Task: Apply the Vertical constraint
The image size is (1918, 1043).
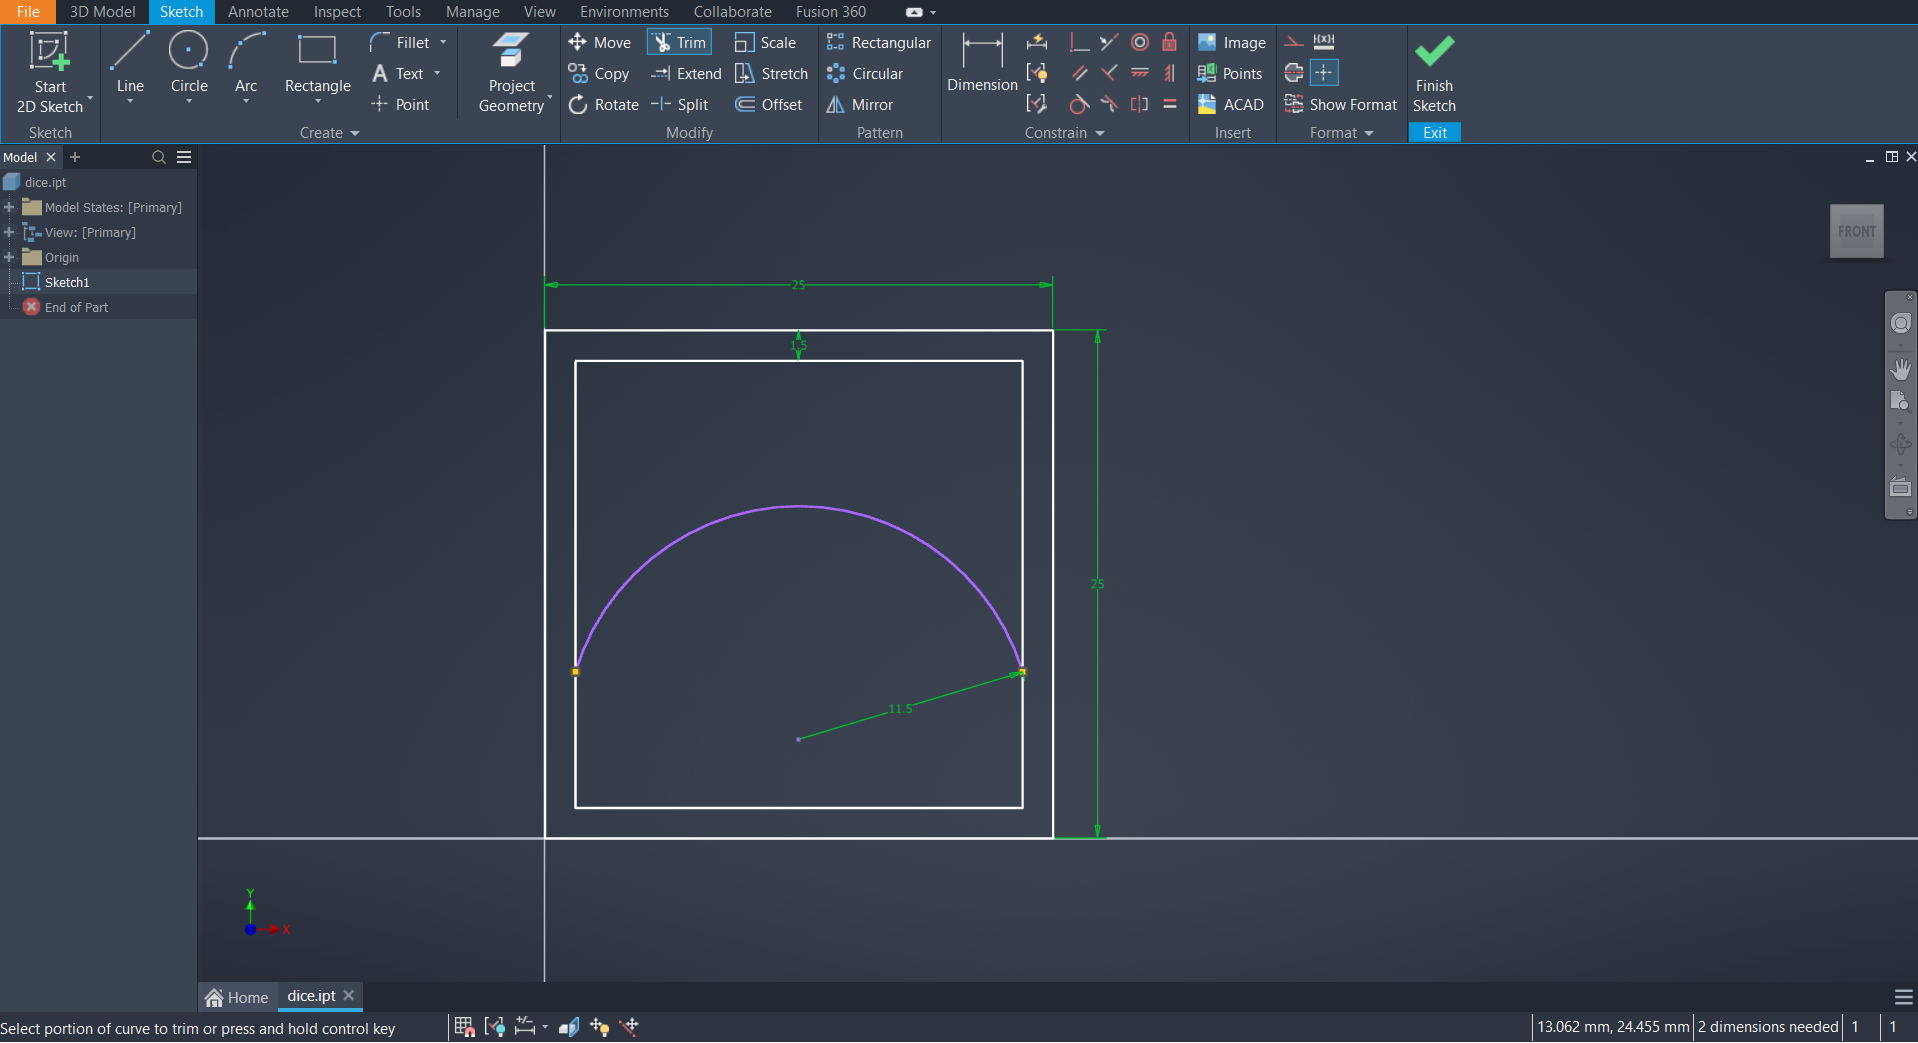Action: [x=1169, y=73]
